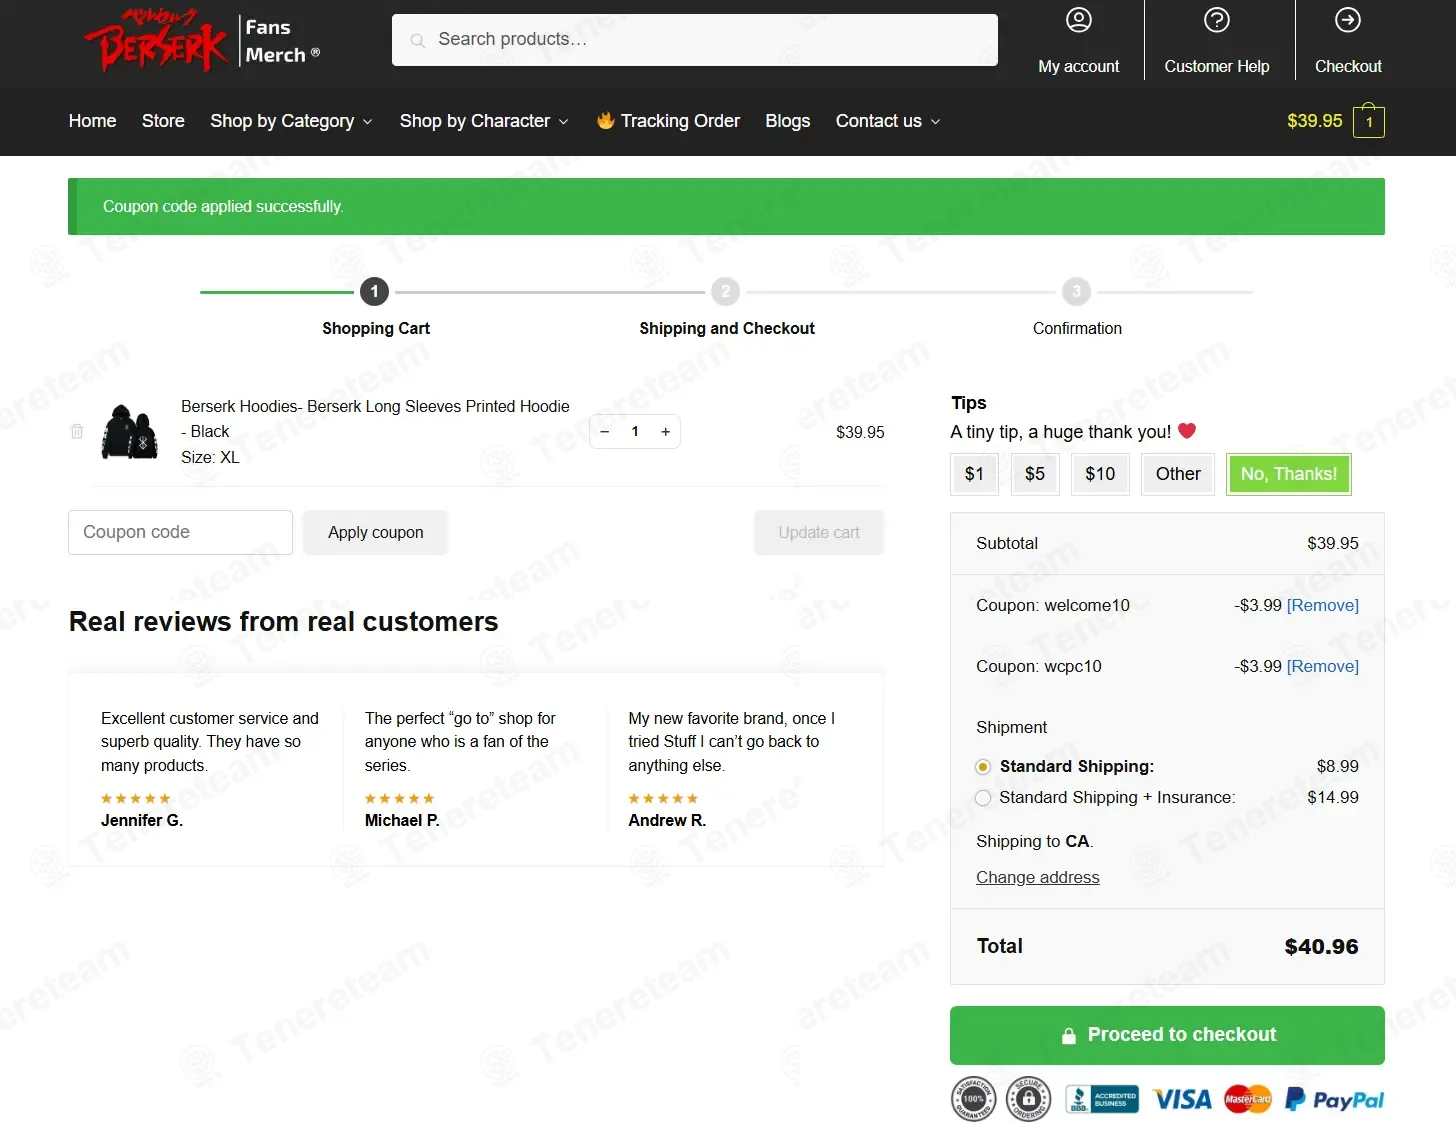The image size is (1456, 1123).
Task: Click the 100% satisfaction guarantee badge
Action: pyautogui.click(x=973, y=1100)
